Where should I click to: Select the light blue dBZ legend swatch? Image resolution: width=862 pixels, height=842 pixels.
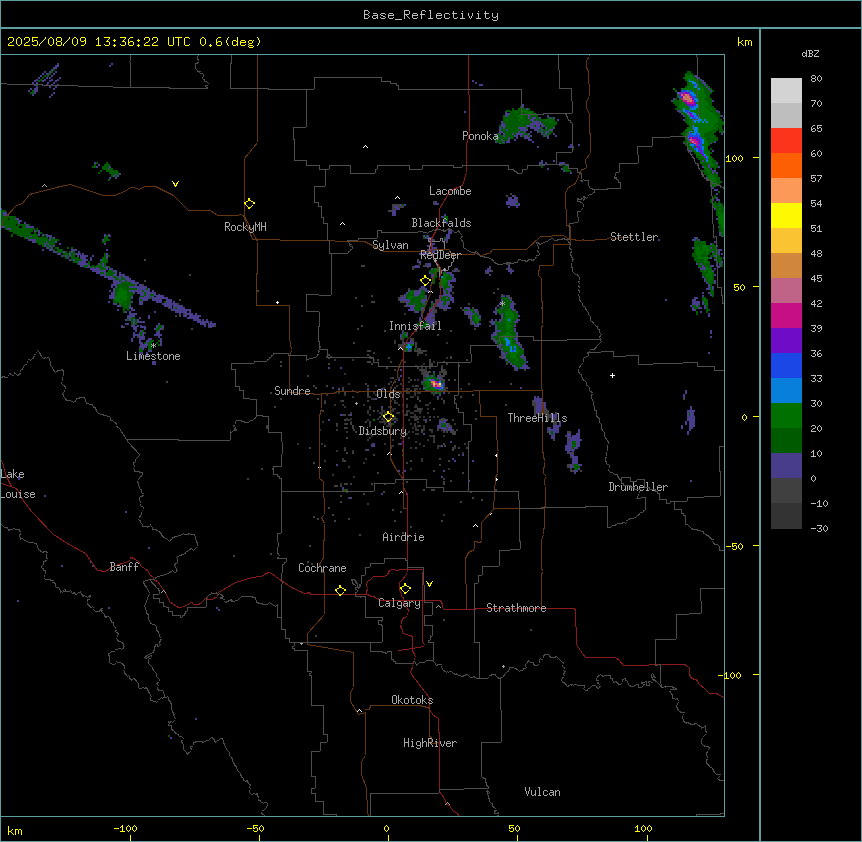(786, 391)
